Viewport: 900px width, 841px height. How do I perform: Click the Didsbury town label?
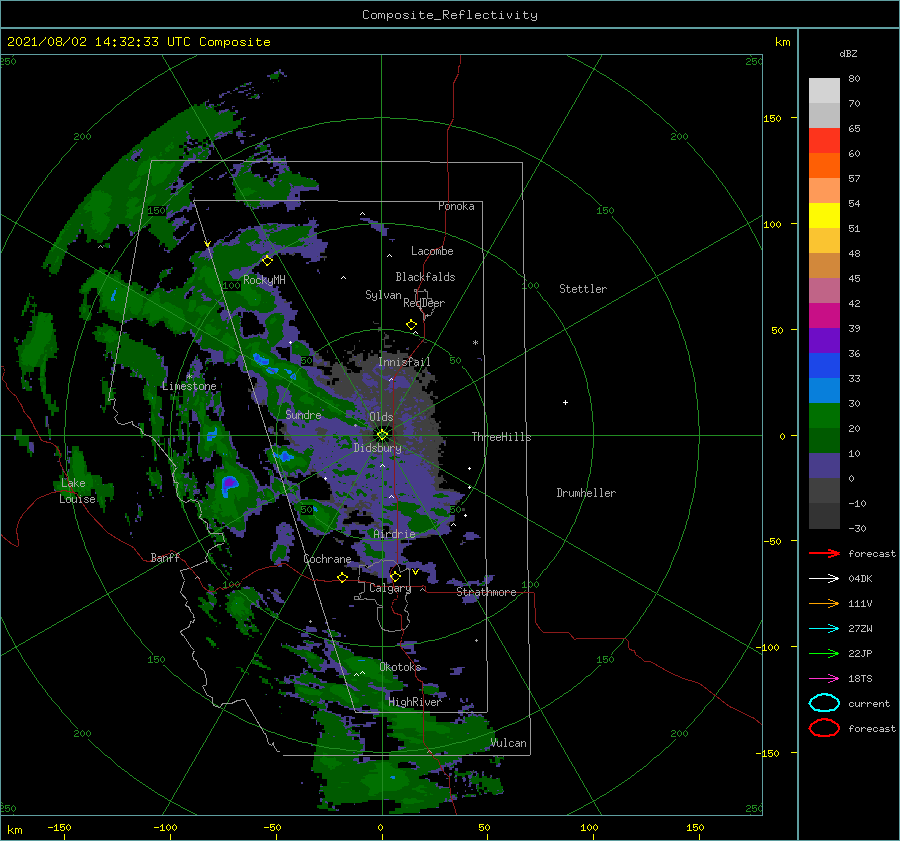tap(377, 448)
